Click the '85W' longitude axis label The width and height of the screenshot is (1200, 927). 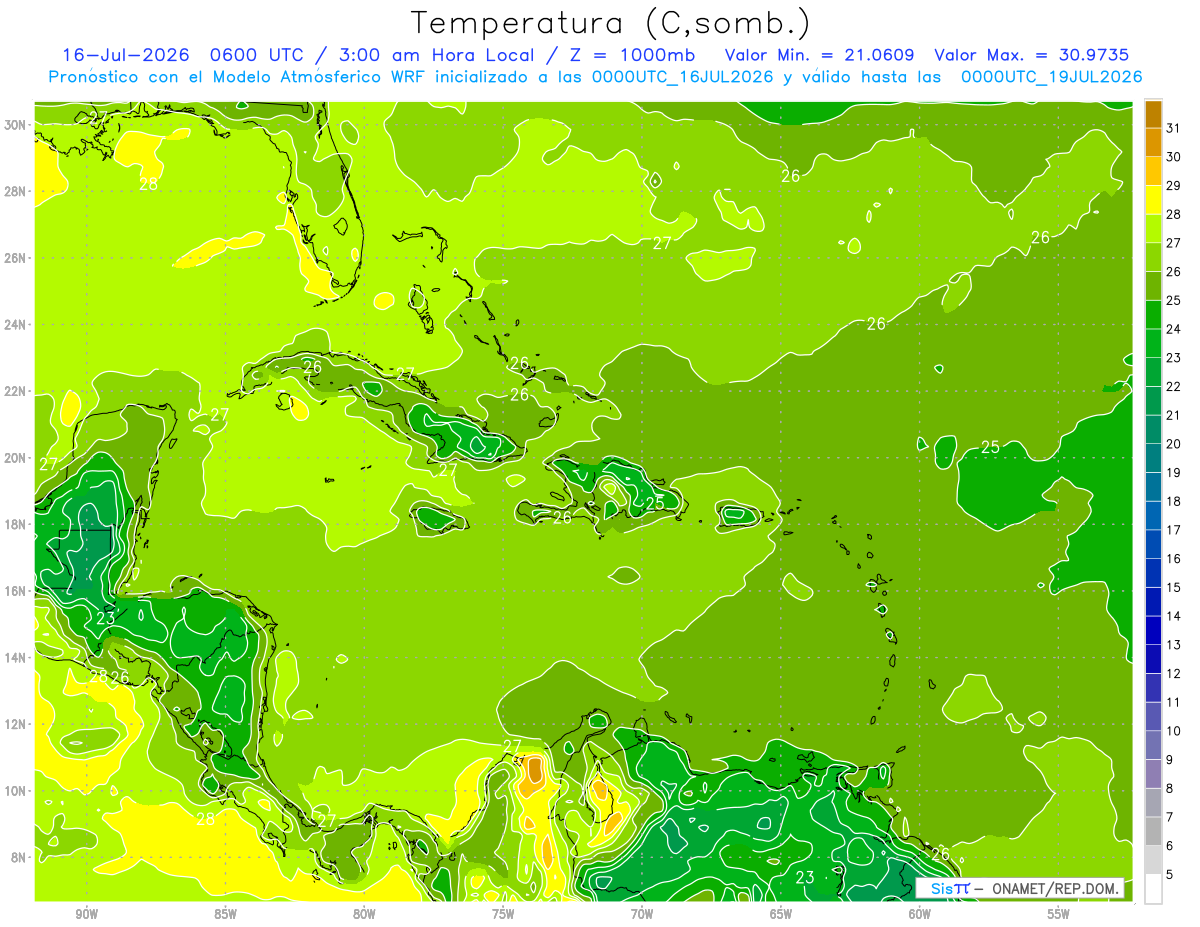click(x=225, y=914)
